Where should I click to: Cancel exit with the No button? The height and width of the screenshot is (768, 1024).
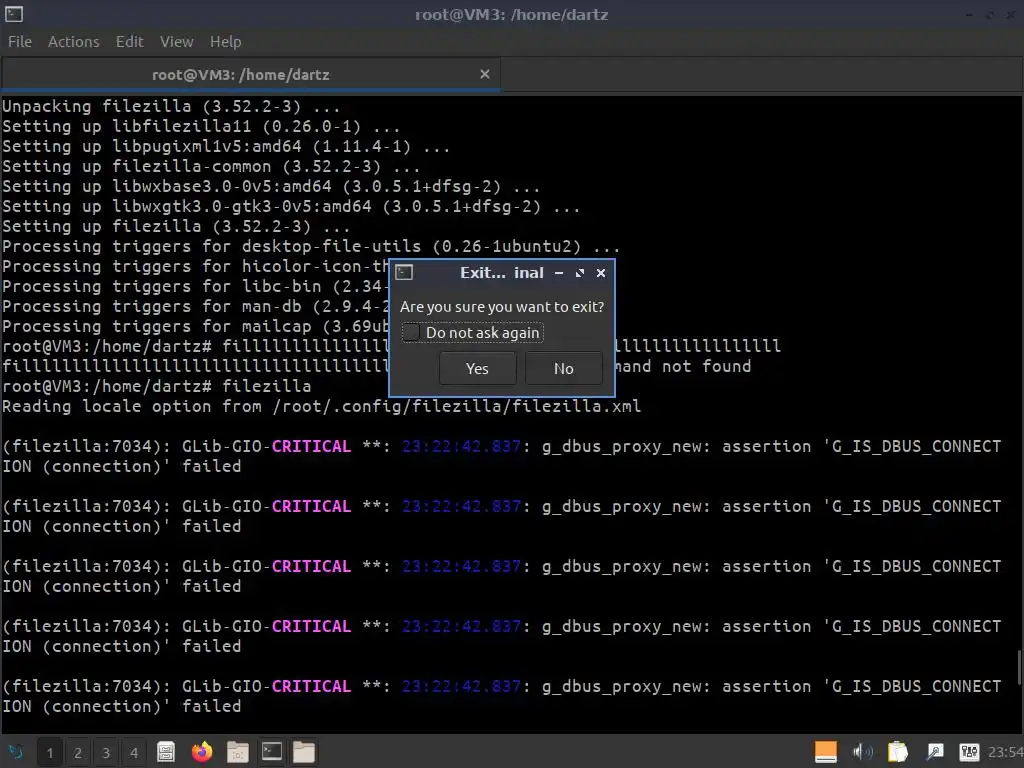pos(564,368)
